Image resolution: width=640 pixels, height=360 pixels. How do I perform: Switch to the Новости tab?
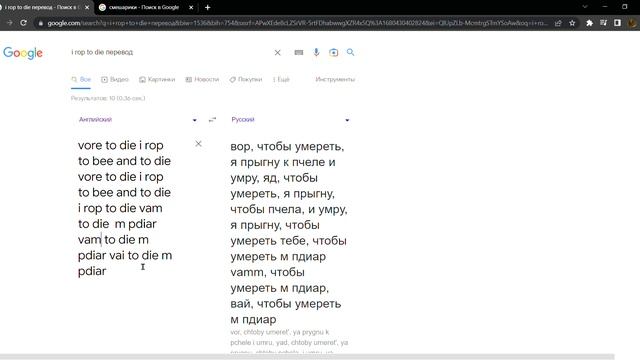[x=202, y=80]
